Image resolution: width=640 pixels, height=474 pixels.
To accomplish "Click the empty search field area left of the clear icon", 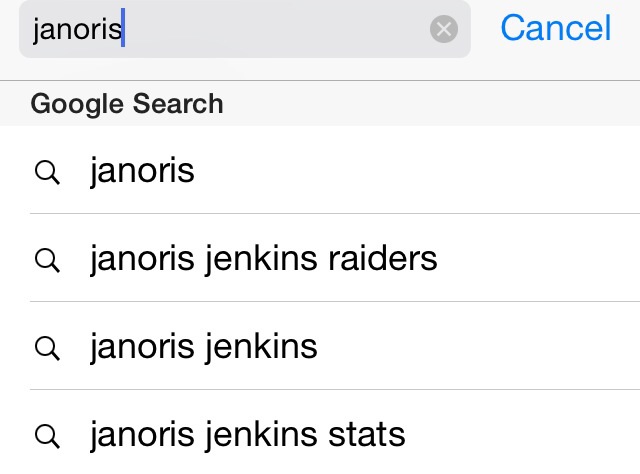I will [277, 29].
